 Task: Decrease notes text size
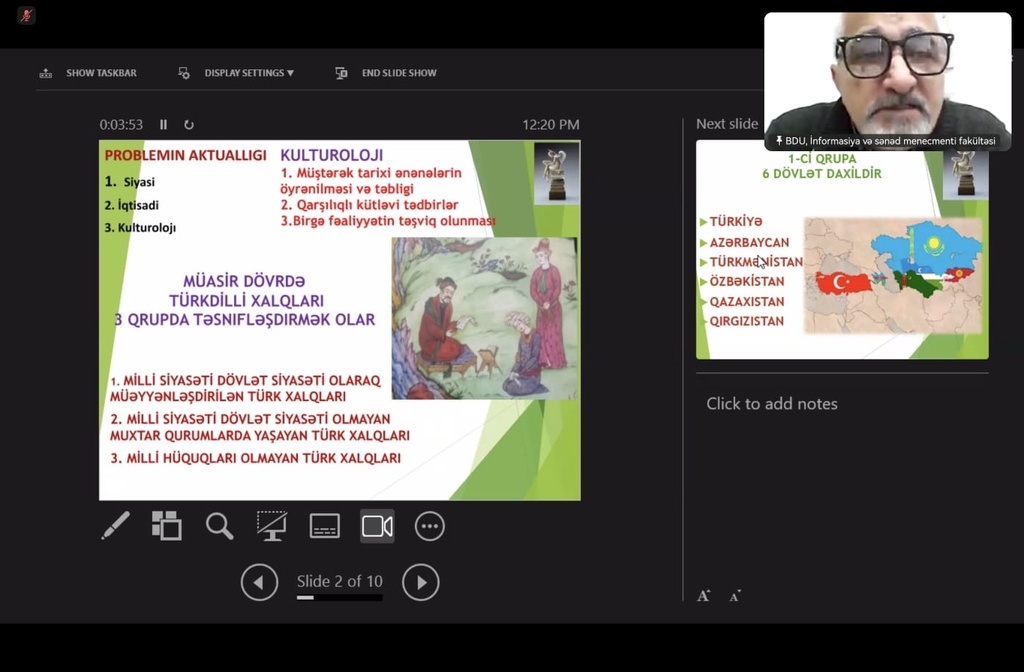(x=735, y=596)
